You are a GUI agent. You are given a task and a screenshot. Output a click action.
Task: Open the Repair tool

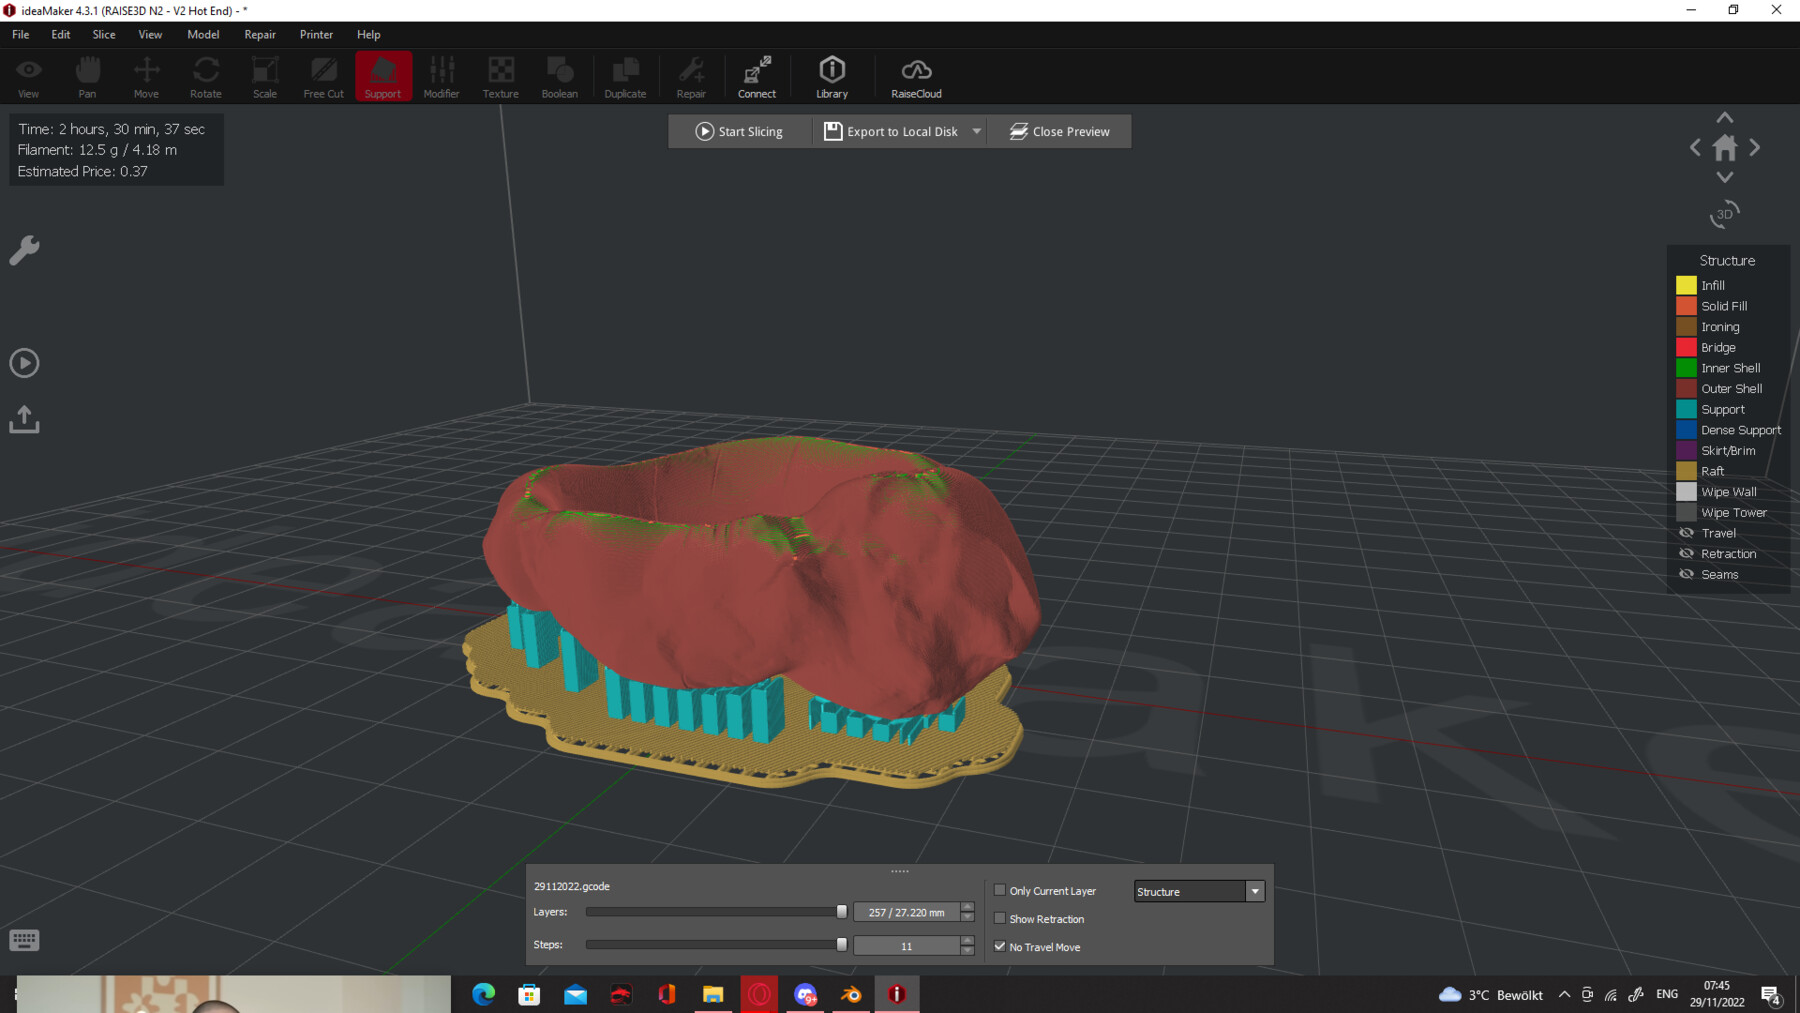(691, 75)
